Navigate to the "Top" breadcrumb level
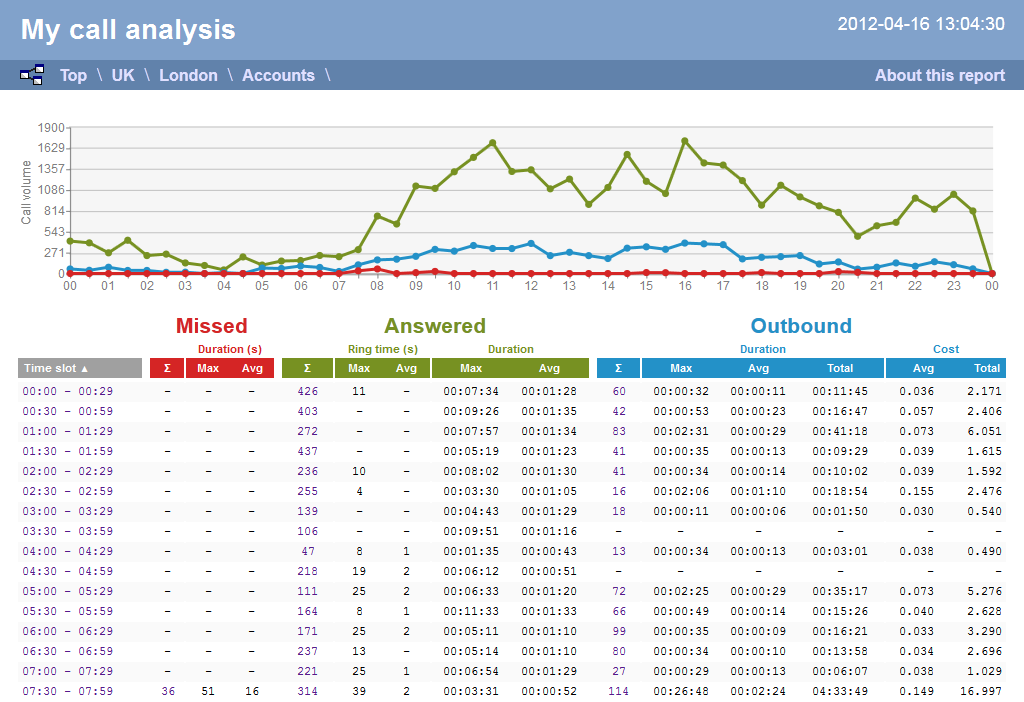 click(x=73, y=75)
